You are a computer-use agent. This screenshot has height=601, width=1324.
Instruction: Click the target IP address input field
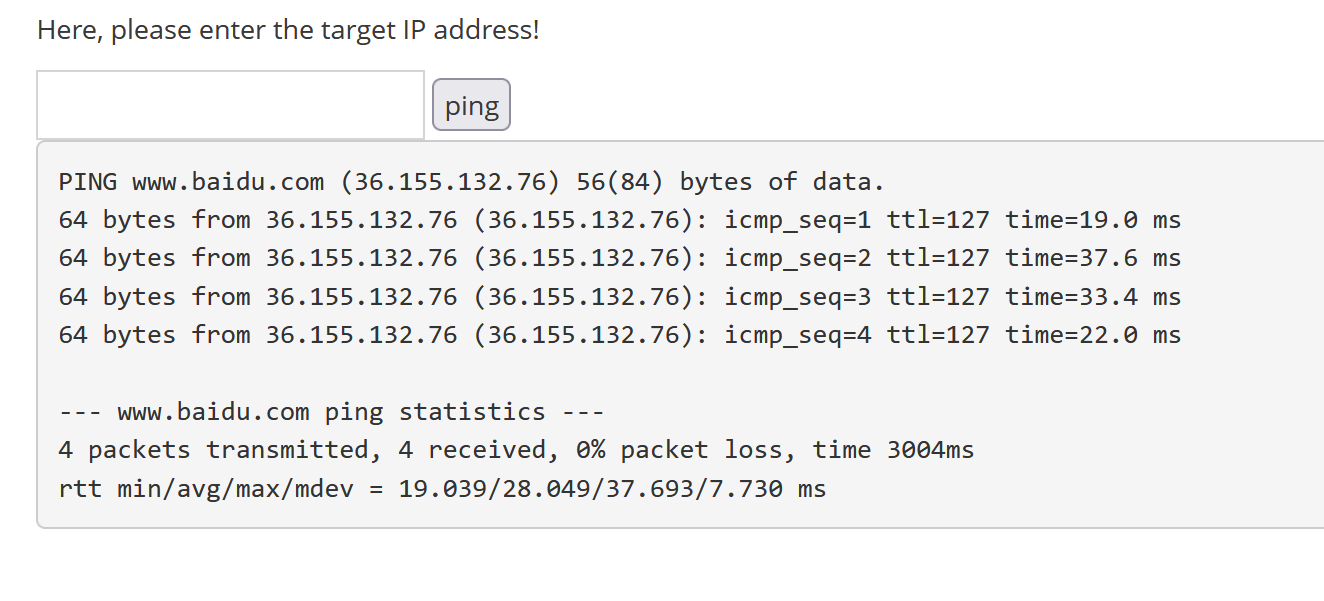click(x=230, y=105)
